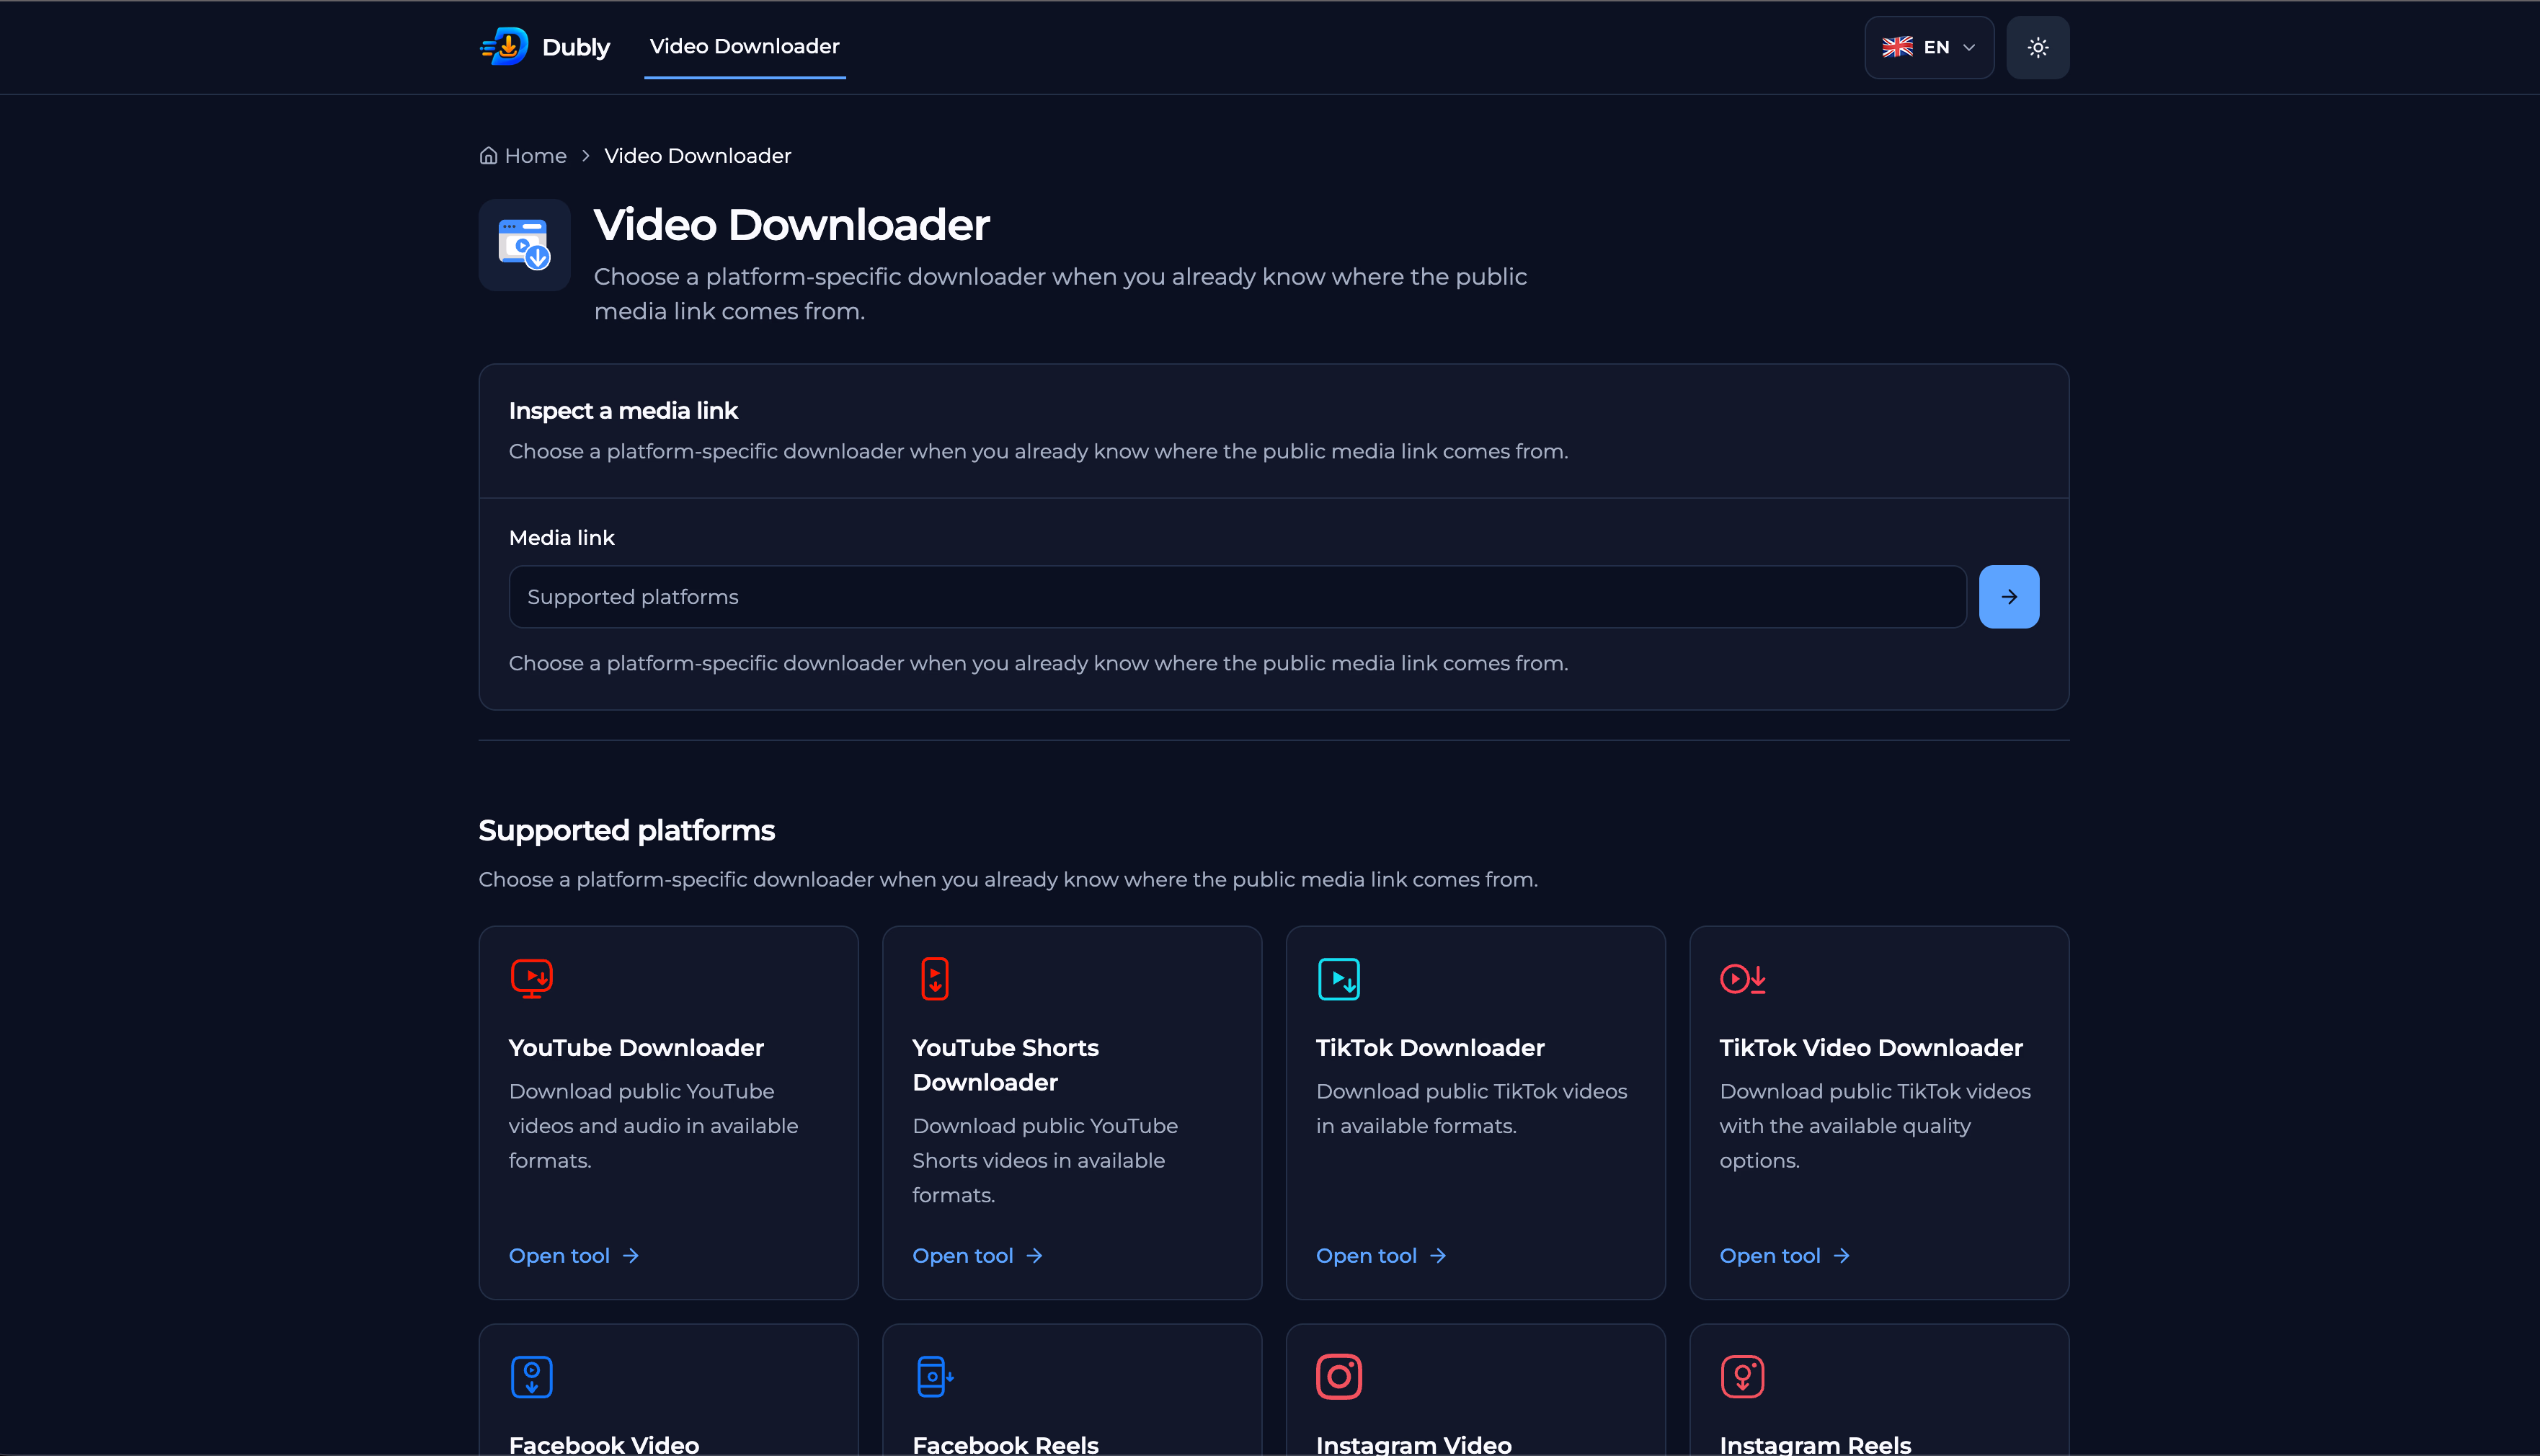Open tool for YouTube Shorts Downloader
The image size is (2540, 1456).
977,1256
